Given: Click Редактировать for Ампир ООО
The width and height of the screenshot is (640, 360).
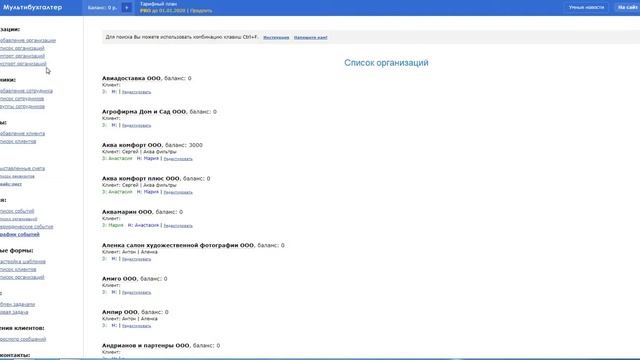Looking at the screenshot, I should [x=136, y=326].
